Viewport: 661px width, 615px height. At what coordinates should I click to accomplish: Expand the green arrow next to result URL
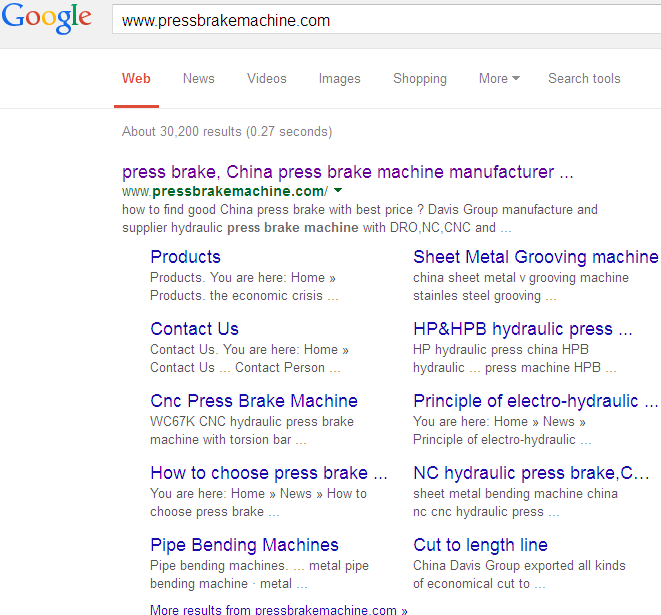point(338,191)
